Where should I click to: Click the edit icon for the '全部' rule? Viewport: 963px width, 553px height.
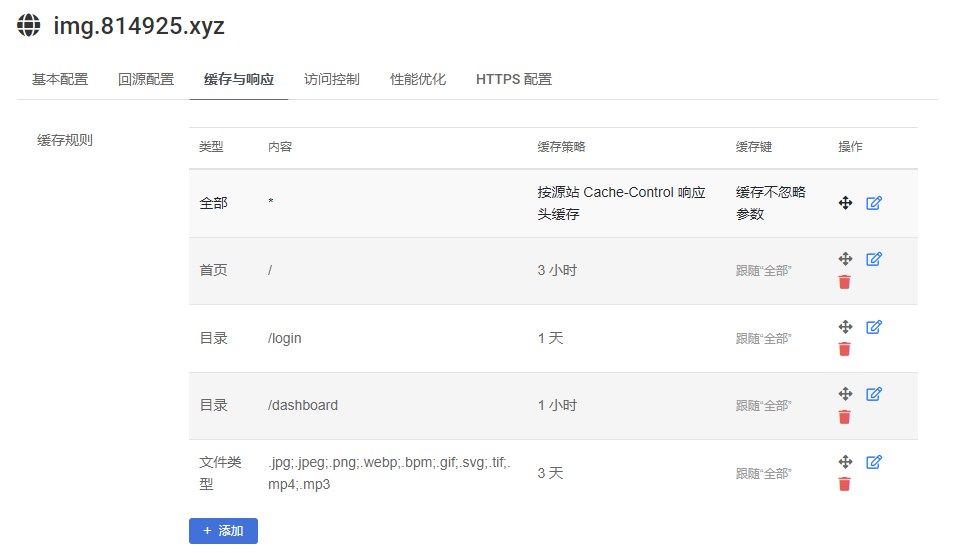point(874,203)
